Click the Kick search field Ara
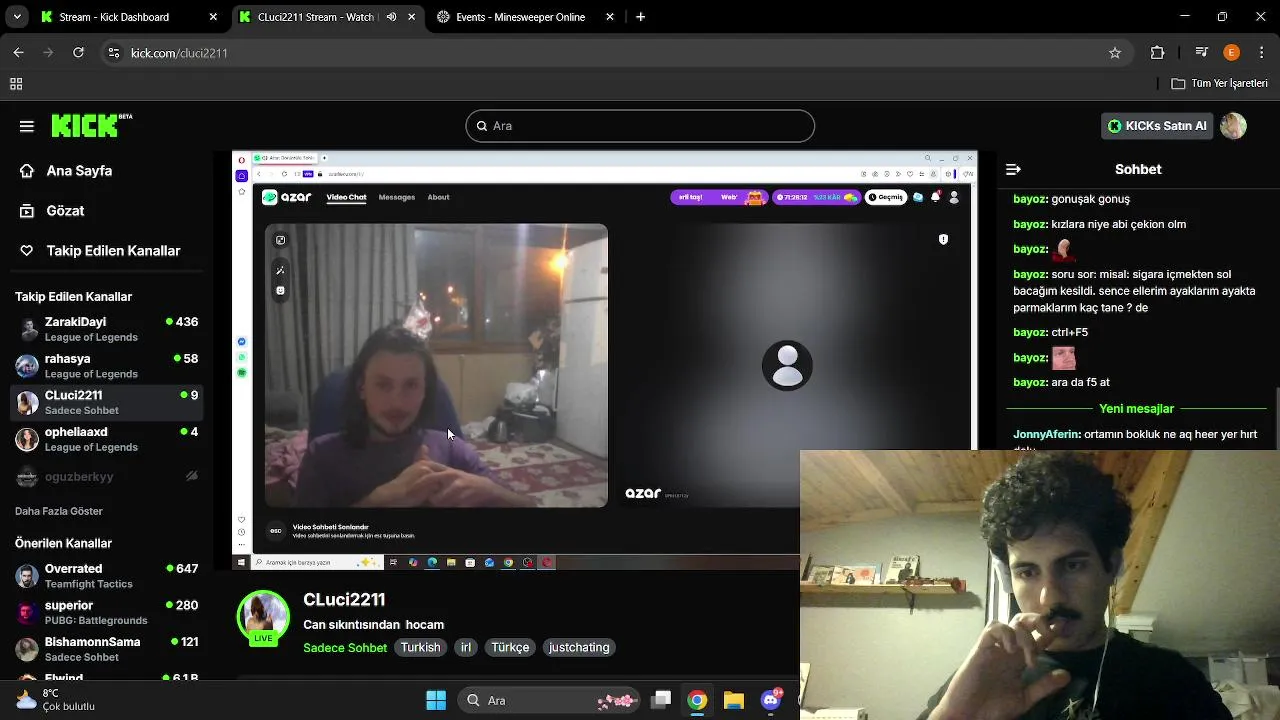 (x=640, y=126)
